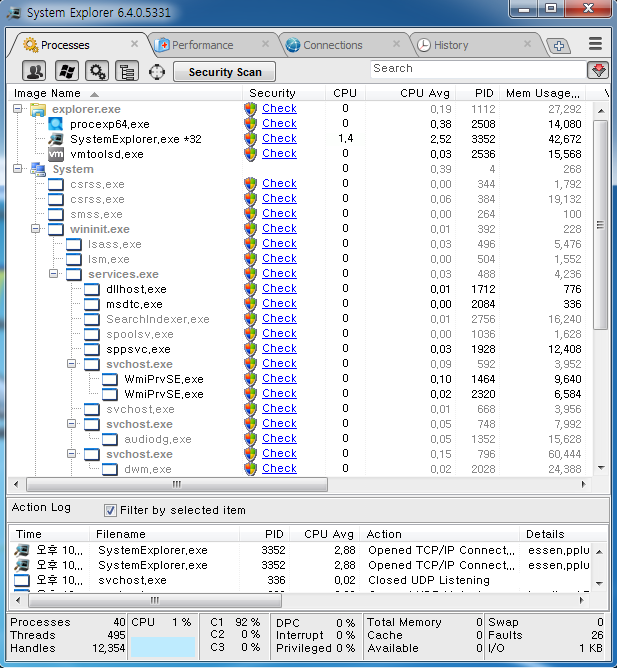Screen dimensions: 617x668
Task: Sort by the PID column header
Action: 478,93
